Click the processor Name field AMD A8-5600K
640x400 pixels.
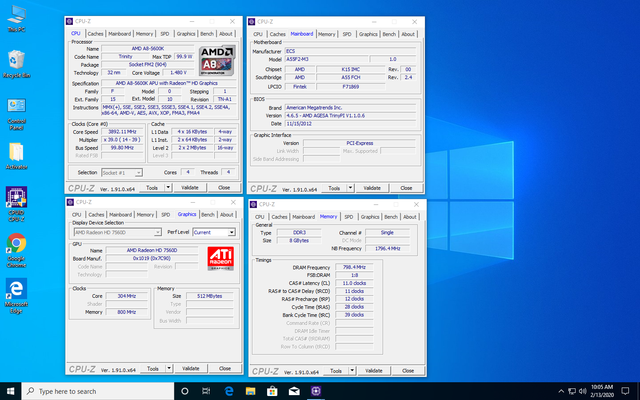coord(147,49)
